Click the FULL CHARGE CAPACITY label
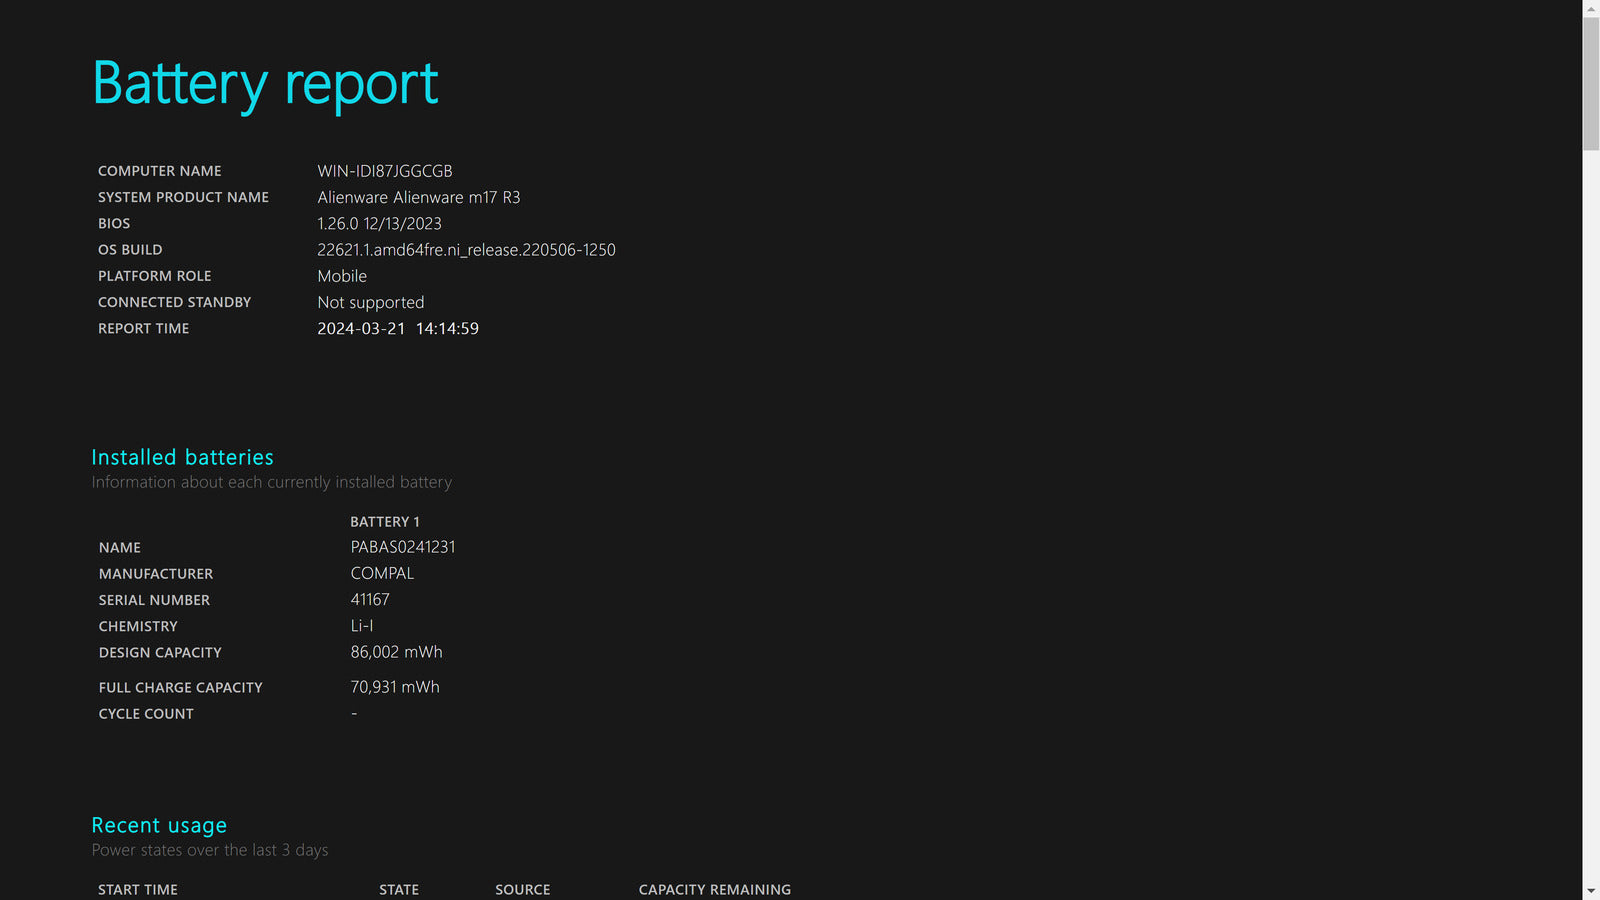 point(180,688)
